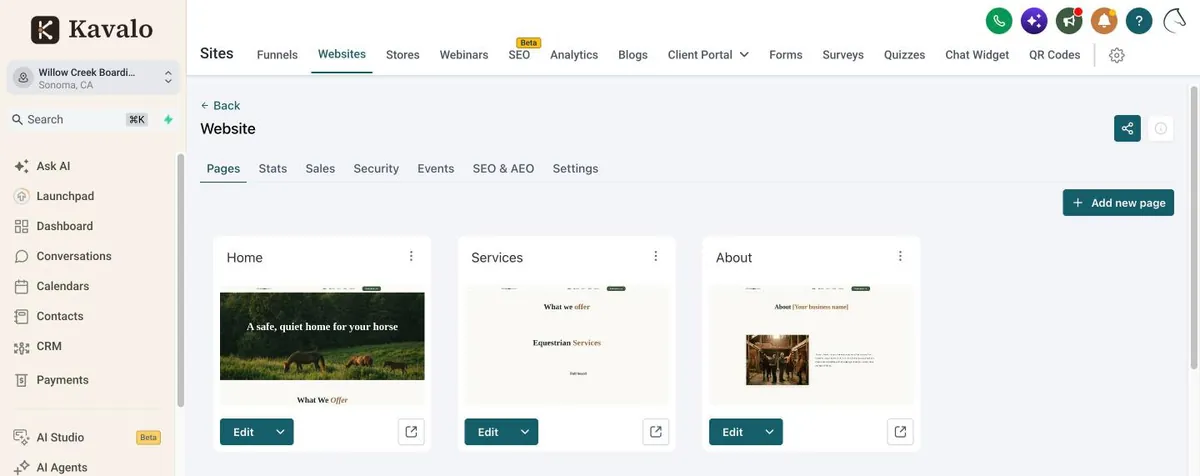Image resolution: width=1200 pixels, height=476 pixels.
Task: Switch to the Sales sub-tab
Action: point(320,169)
